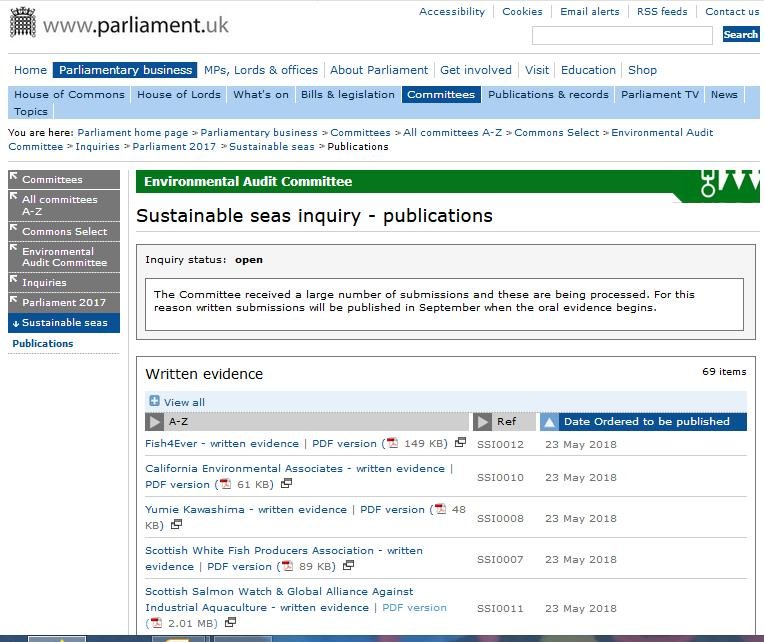Click the Environmental Audit Committee banner emblem
This screenshot has width=764, height=642.
729,183
